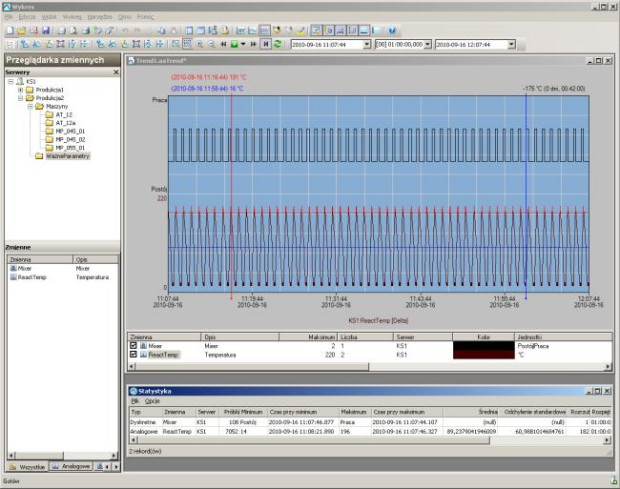Click the KS1 server icon in tree
Image resolution: width=620 pixels, height=489 pixels.
point(21,81)
